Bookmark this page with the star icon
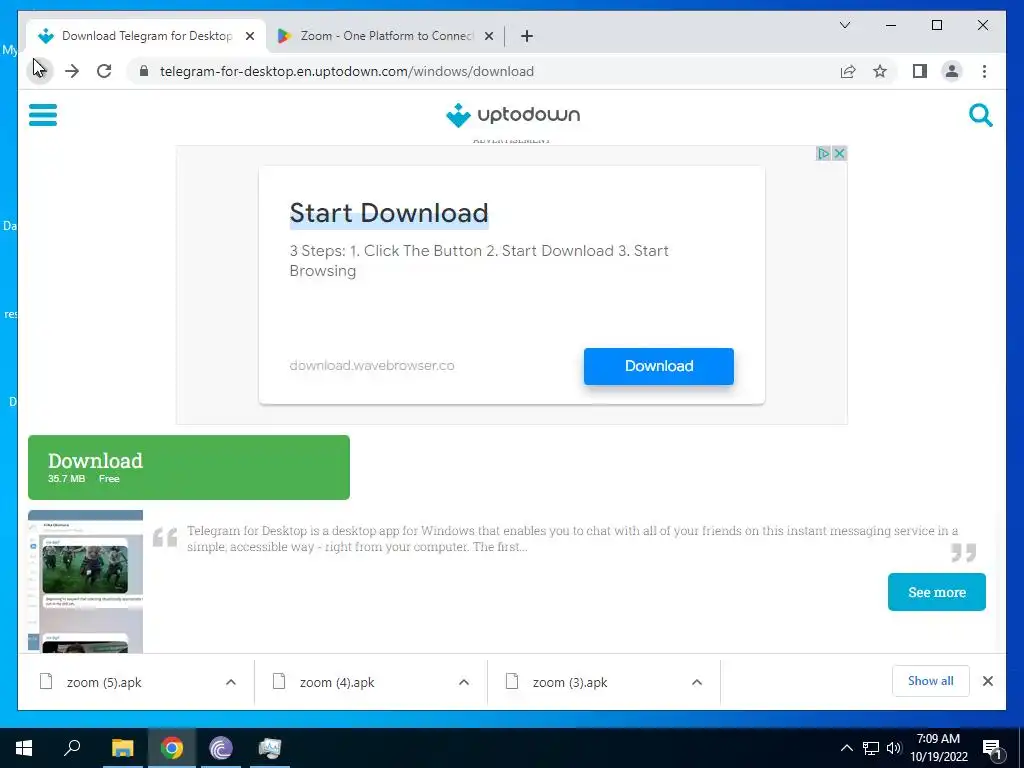The height and width of the screenshot is (768, 1024). [880, 71]
